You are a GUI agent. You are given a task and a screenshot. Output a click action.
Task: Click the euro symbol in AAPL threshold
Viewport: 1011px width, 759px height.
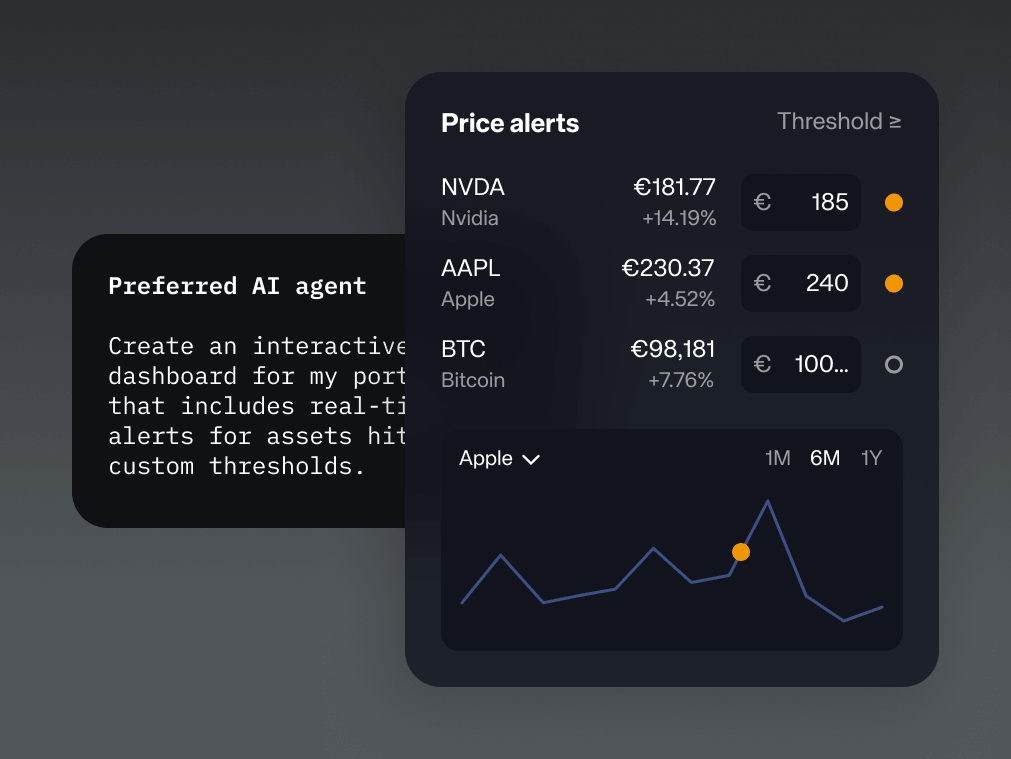[762, 283]
